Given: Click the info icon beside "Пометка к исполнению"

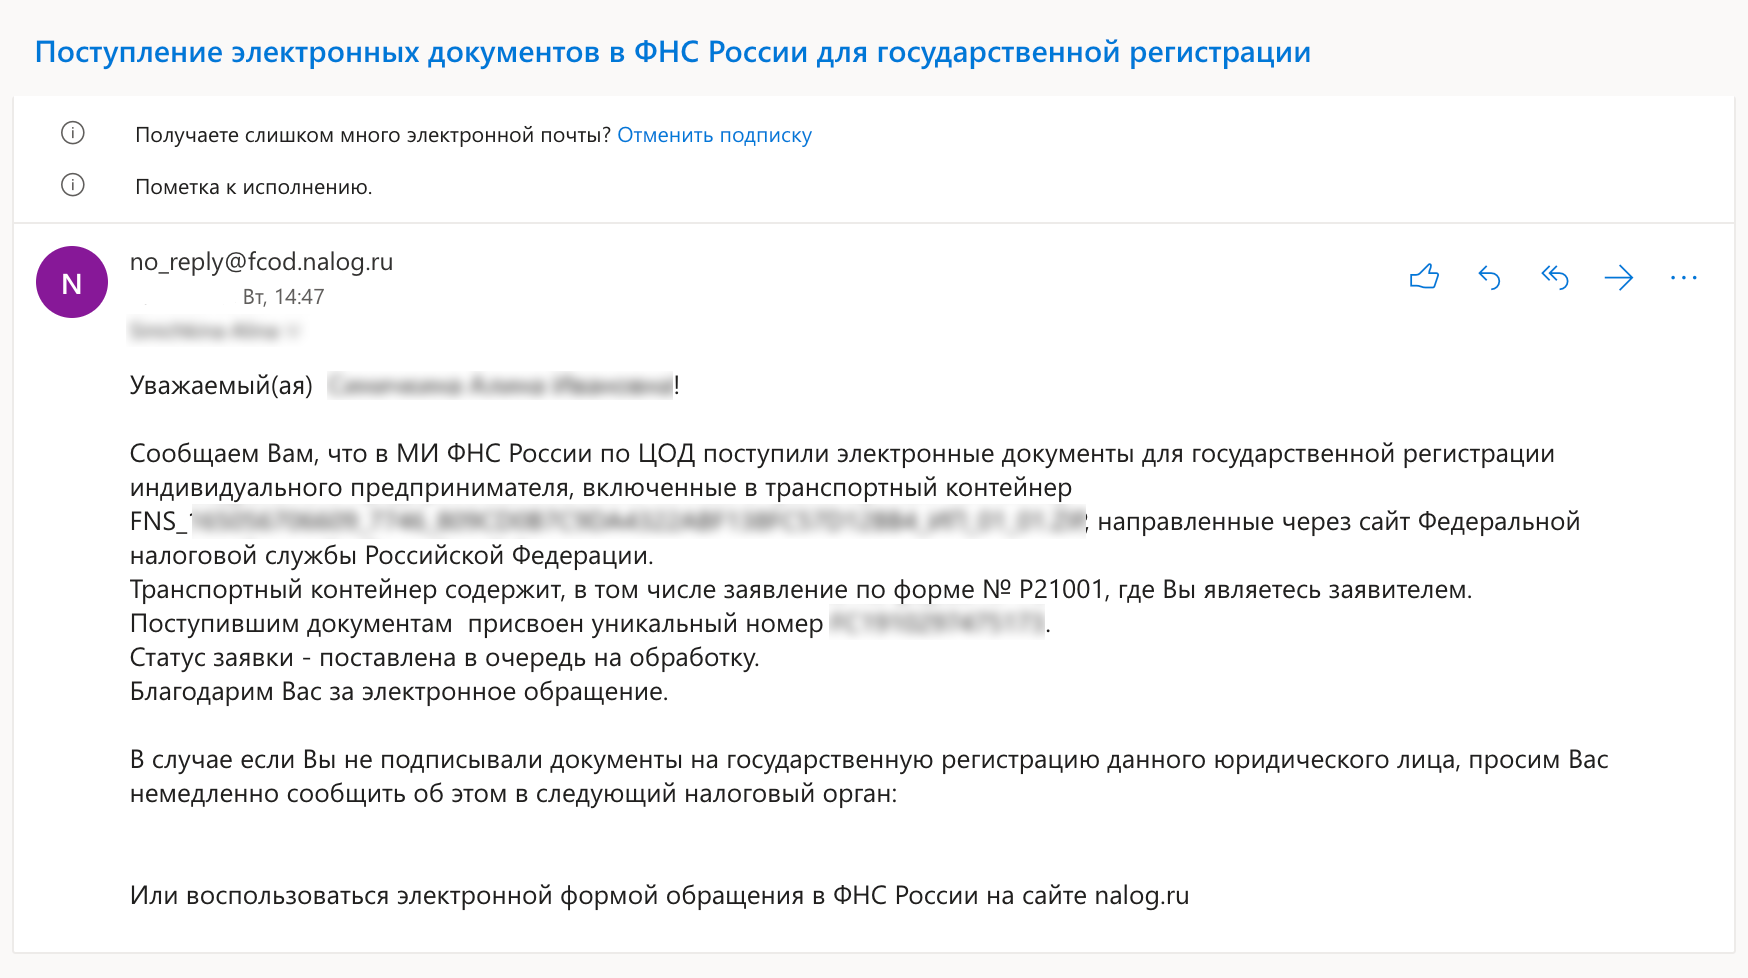Looking at the screenshot, I should point(73,185).
